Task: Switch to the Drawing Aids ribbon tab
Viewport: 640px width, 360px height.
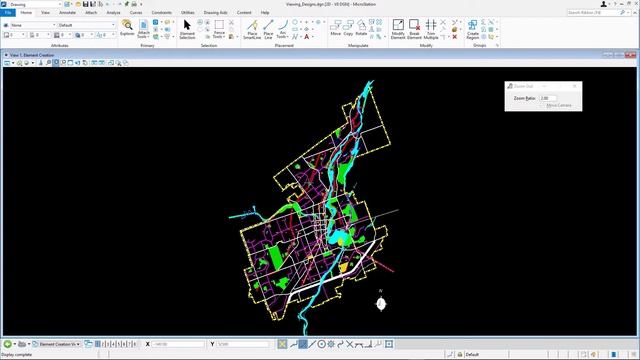Action: pyautogui.click(x=216, y=13)
